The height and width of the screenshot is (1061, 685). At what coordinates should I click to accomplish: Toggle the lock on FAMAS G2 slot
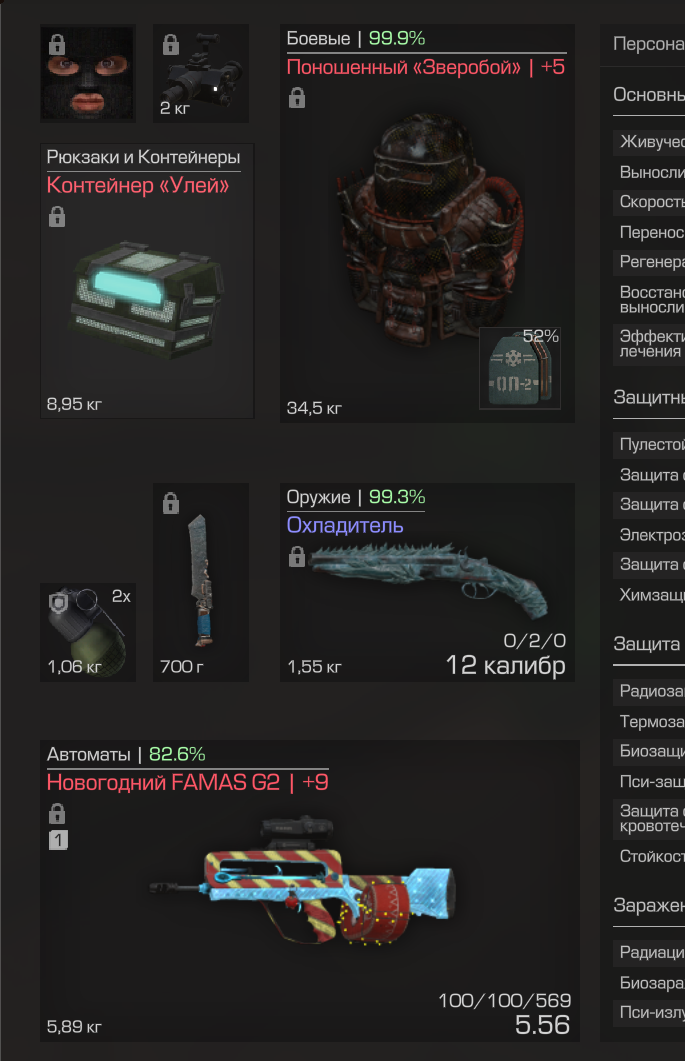(57, 813)
